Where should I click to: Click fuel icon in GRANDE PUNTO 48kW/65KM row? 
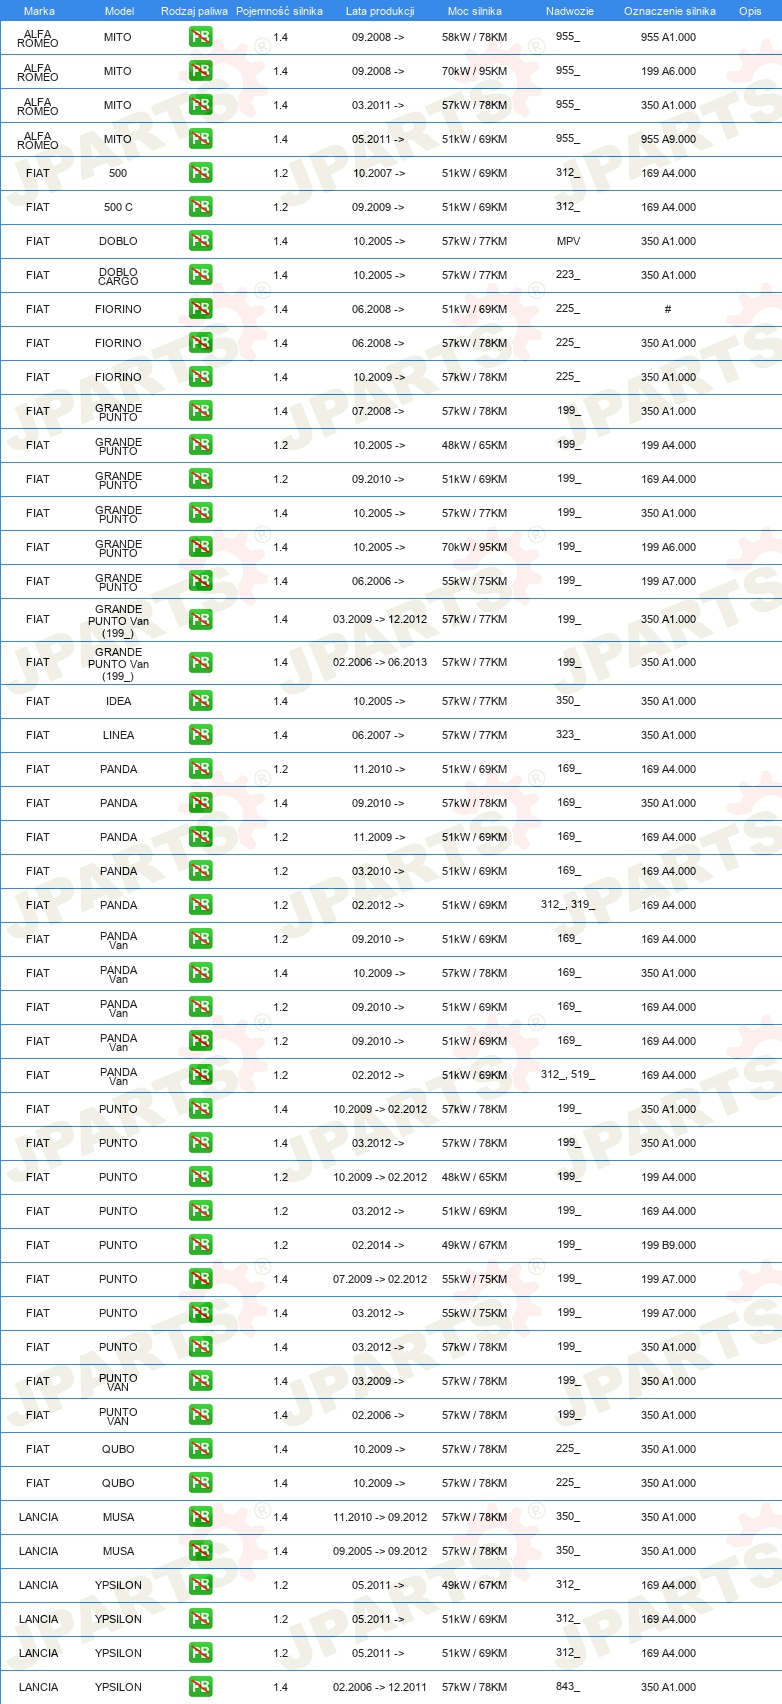[x=200, y=445]
